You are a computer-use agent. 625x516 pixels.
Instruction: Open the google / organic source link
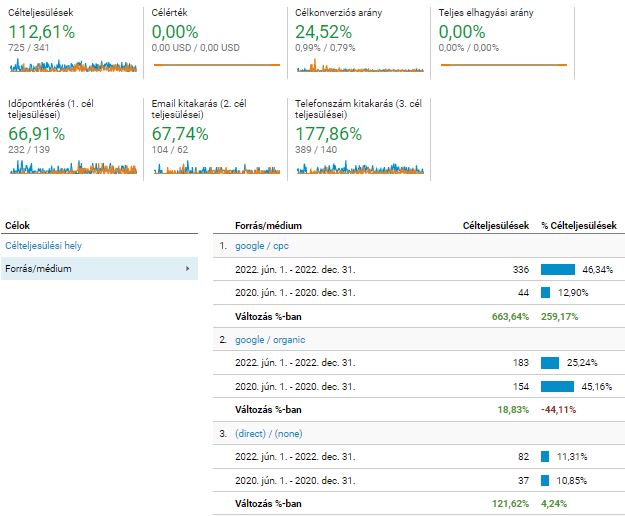click(269, 340)
